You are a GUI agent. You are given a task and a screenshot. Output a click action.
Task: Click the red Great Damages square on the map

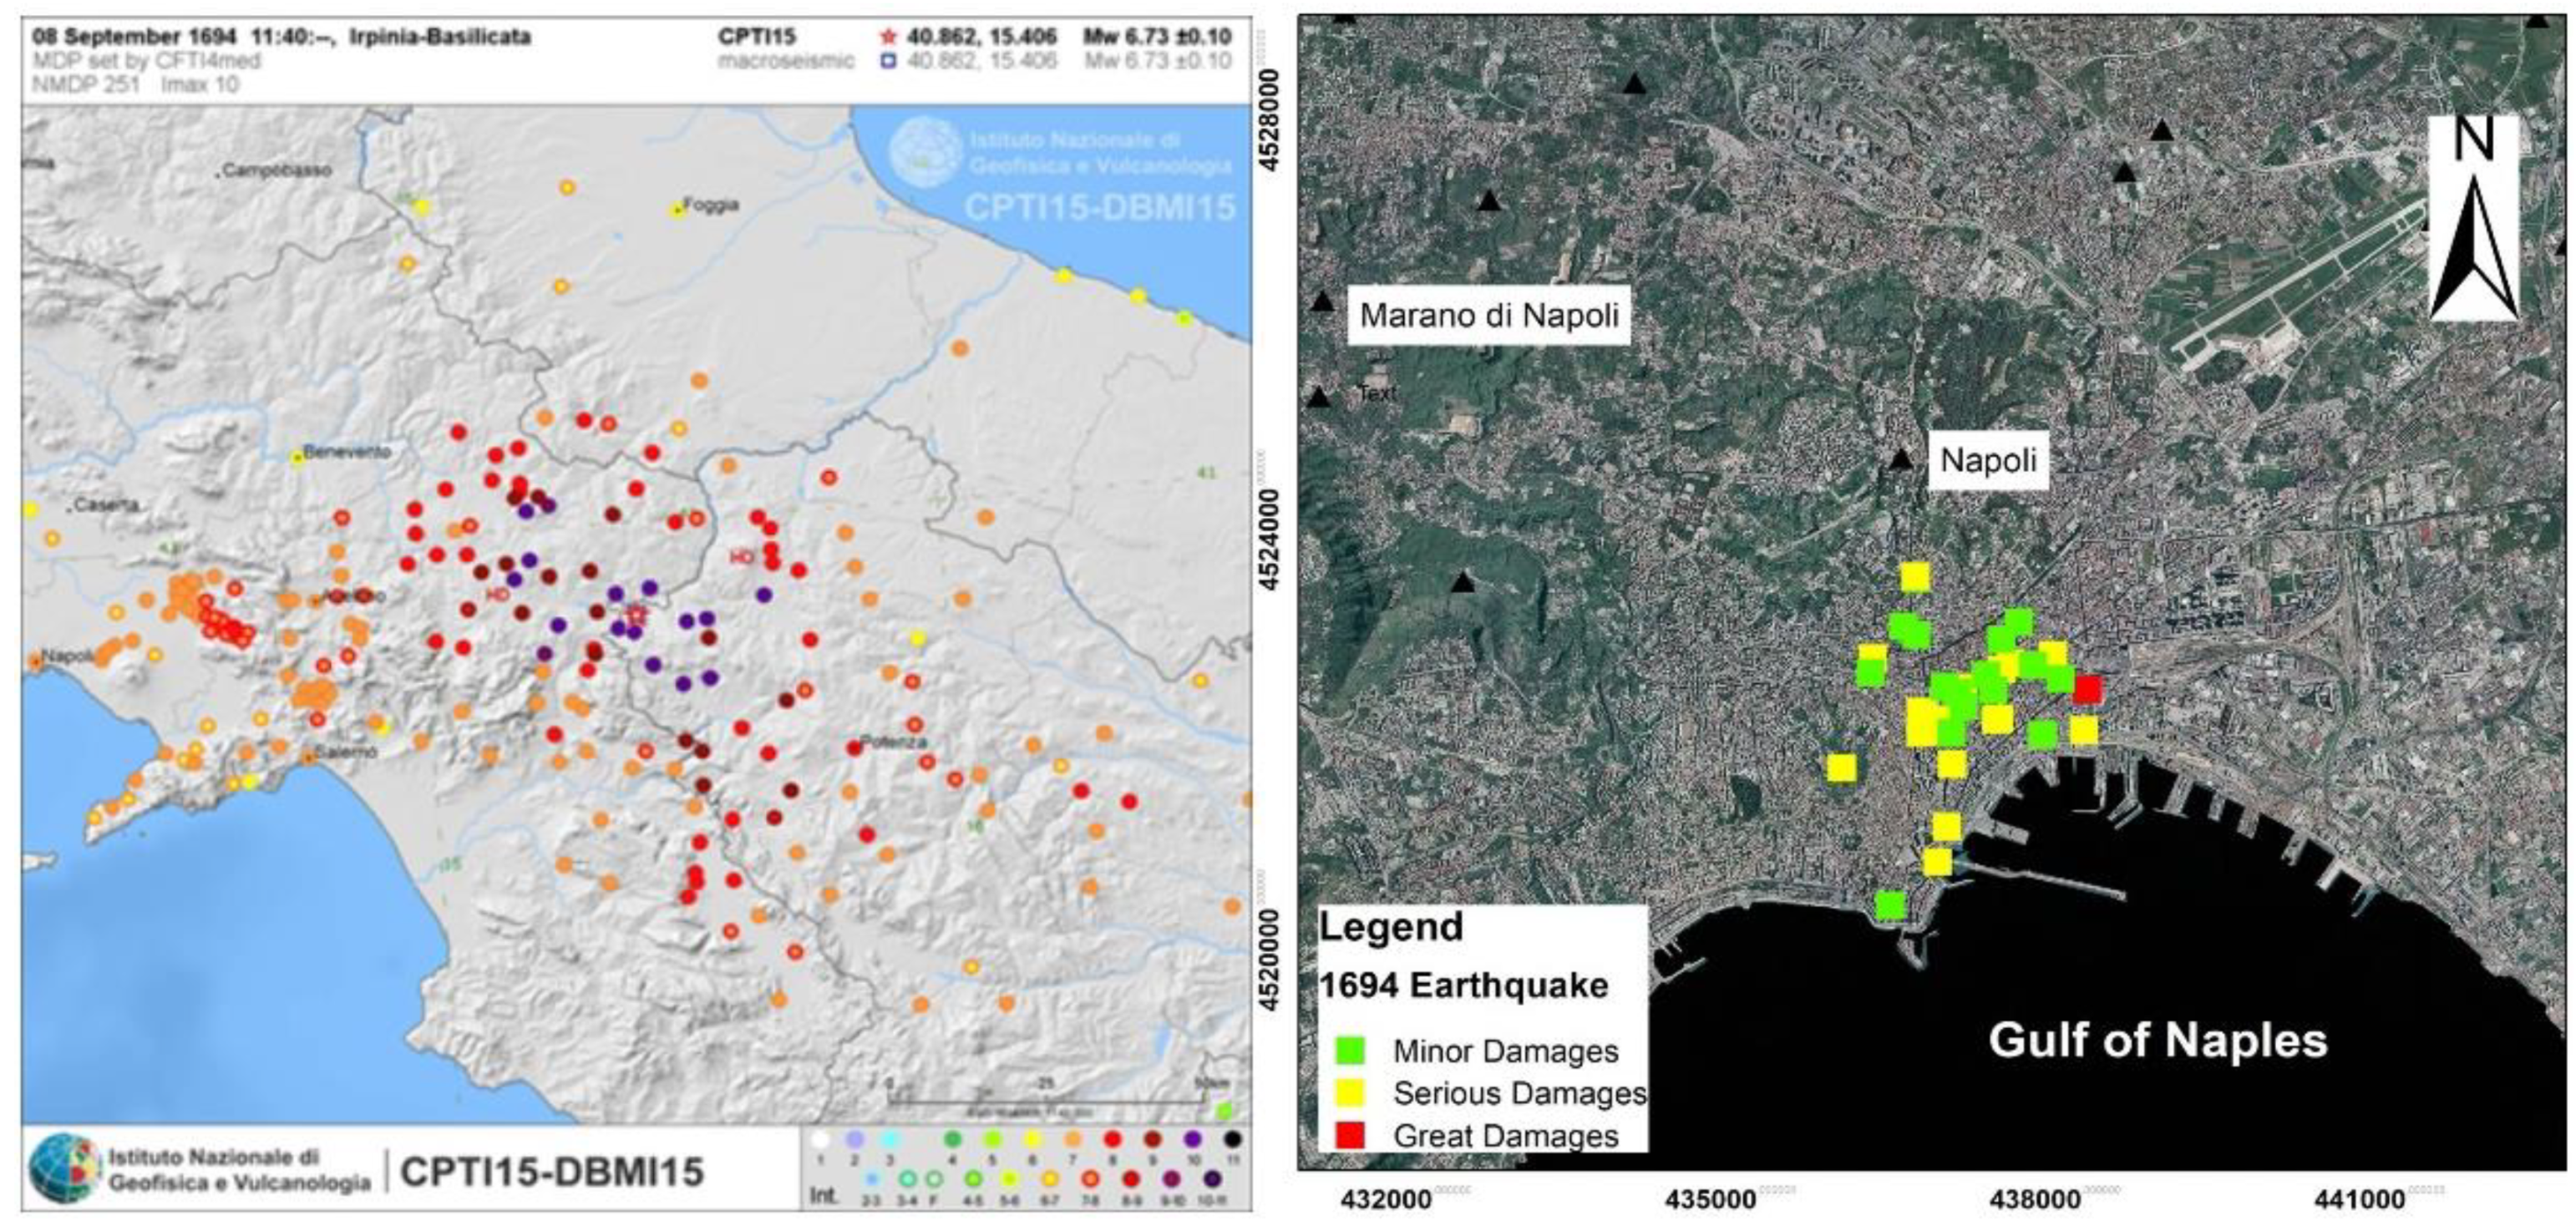(2087, 689)
